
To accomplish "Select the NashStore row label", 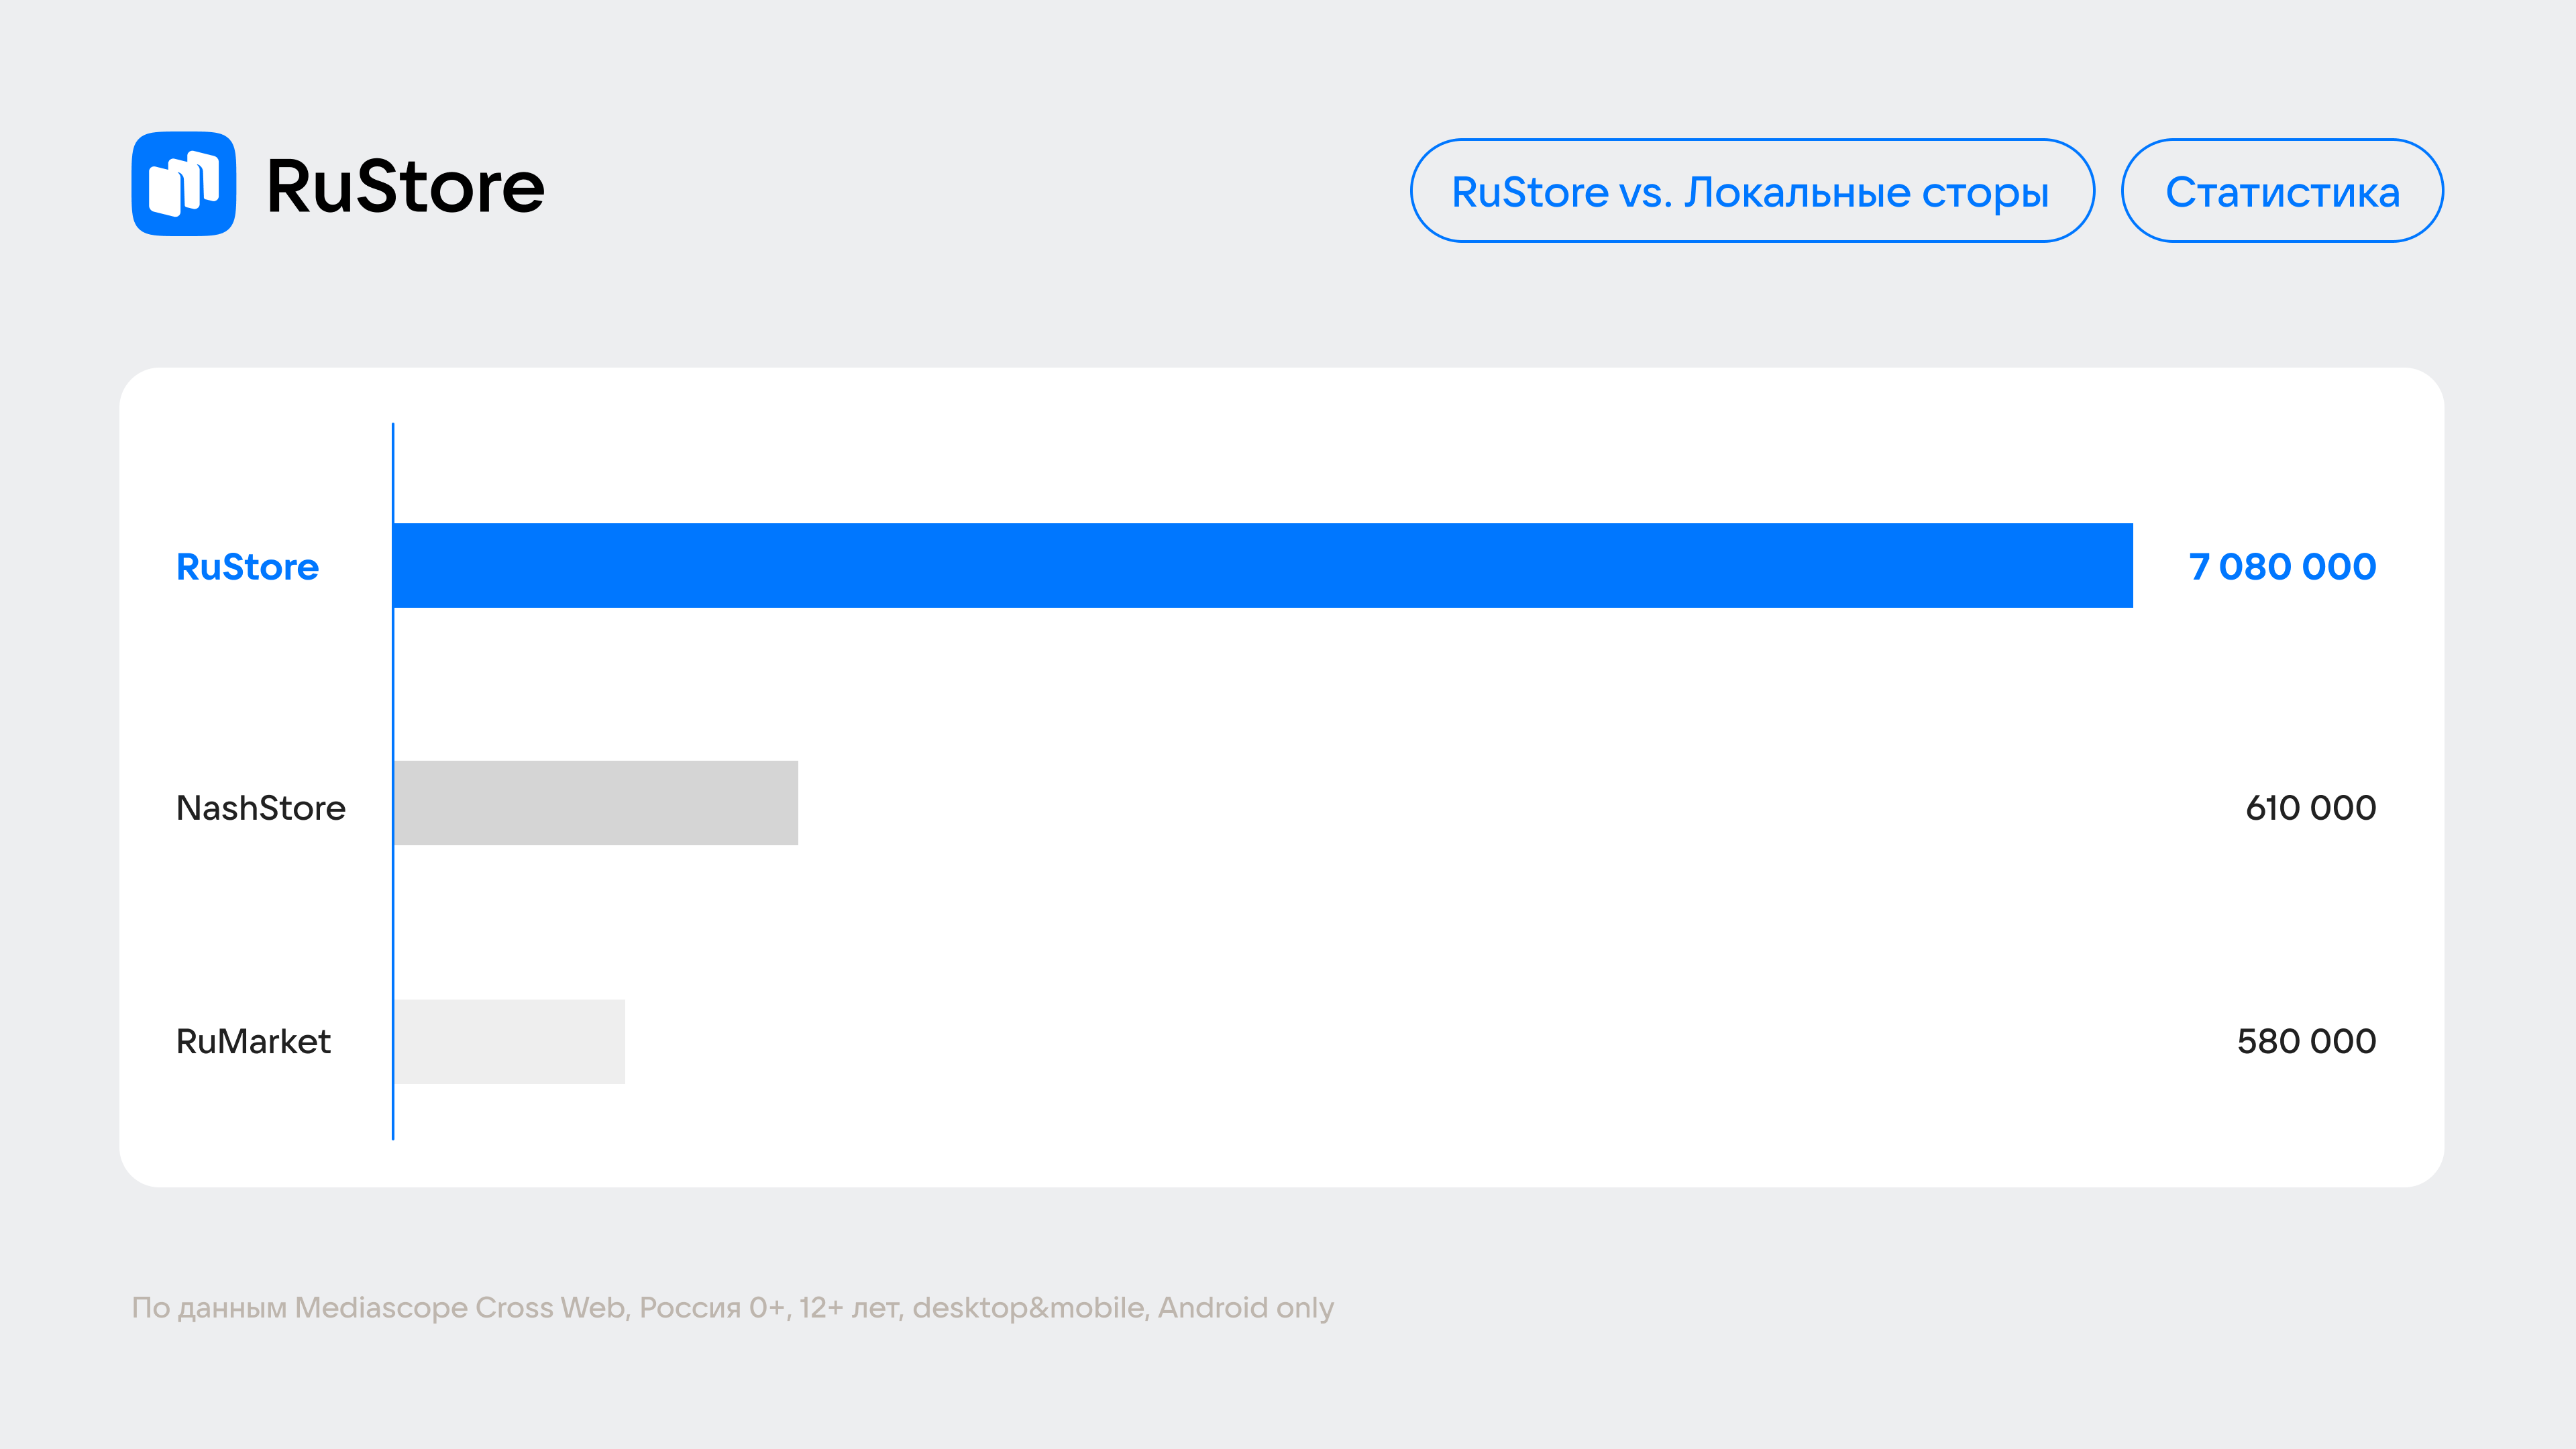I will [x=260, y=807].
